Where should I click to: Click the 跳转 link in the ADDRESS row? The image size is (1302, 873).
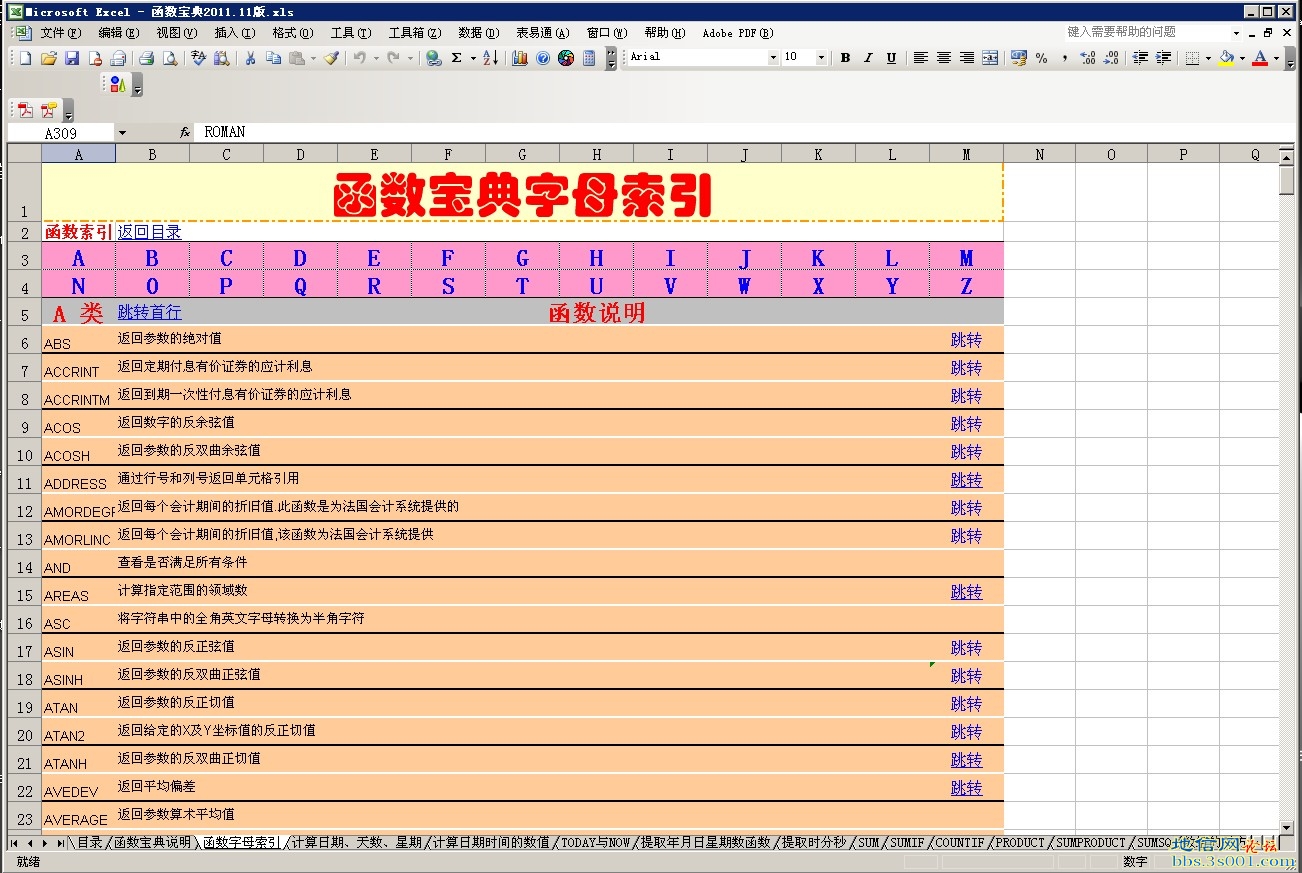click(966, 480)
